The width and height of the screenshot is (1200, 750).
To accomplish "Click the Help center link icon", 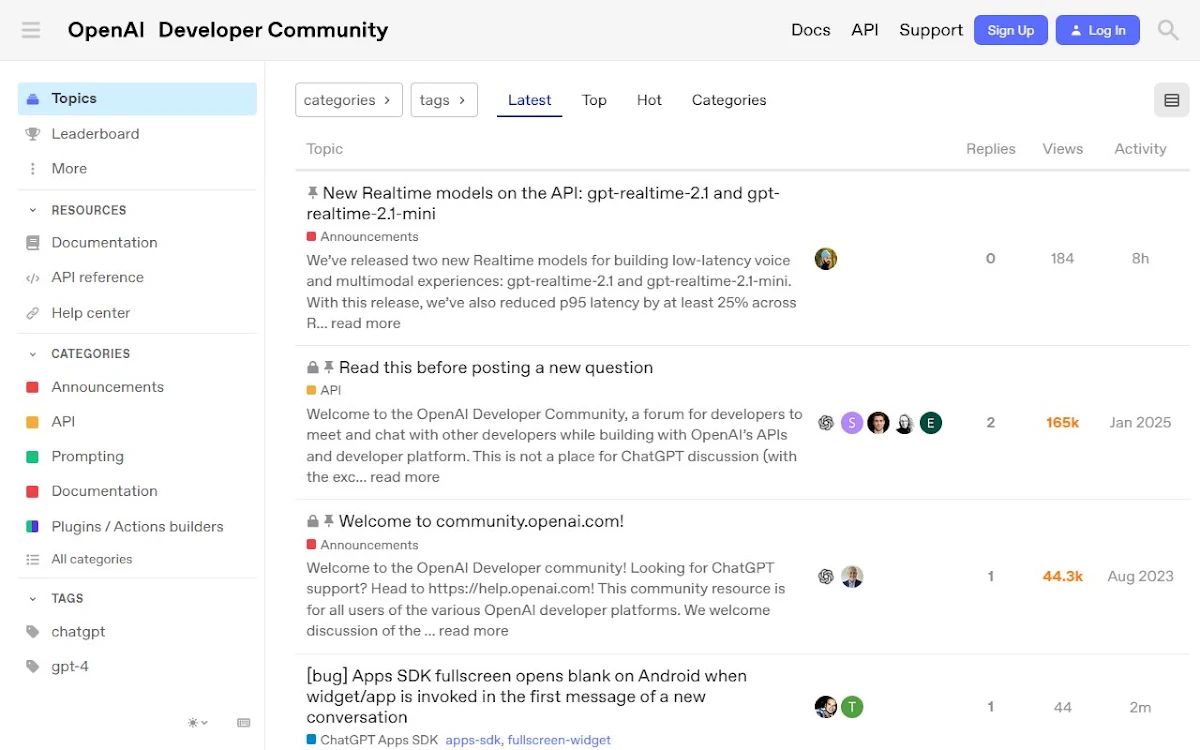I will (33, 313).
